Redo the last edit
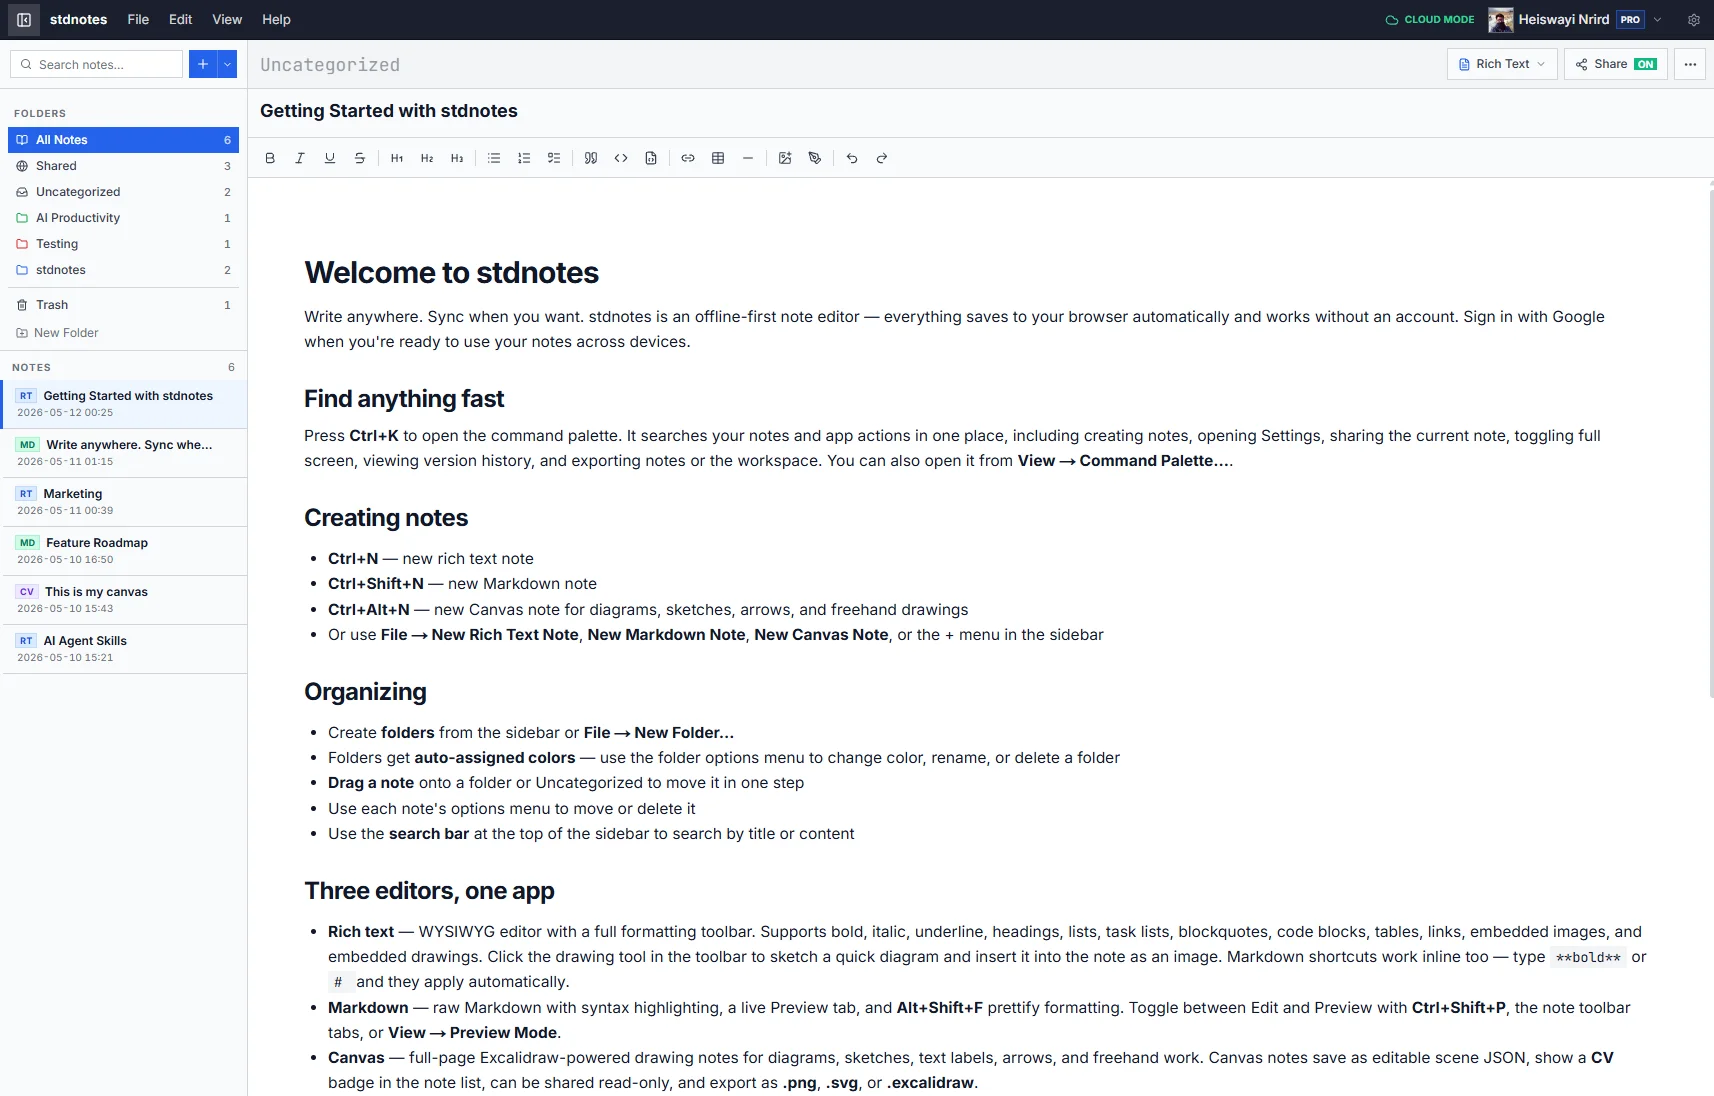The width and height of the screenshot is (1714, 1096). click(882, 158)
